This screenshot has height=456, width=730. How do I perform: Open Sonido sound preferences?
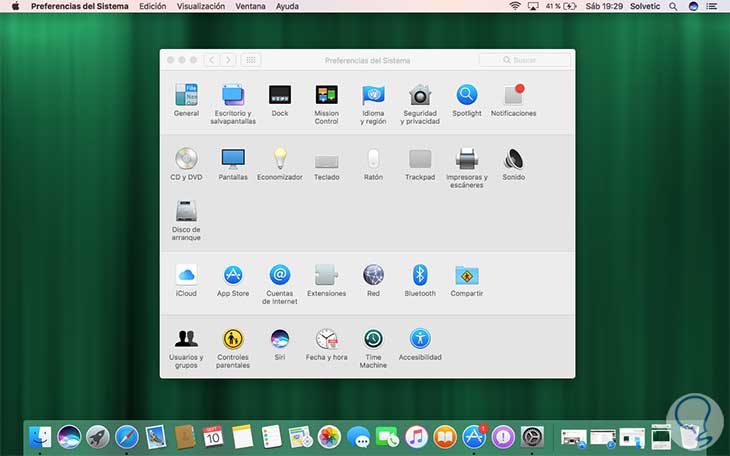coord(514,159)
